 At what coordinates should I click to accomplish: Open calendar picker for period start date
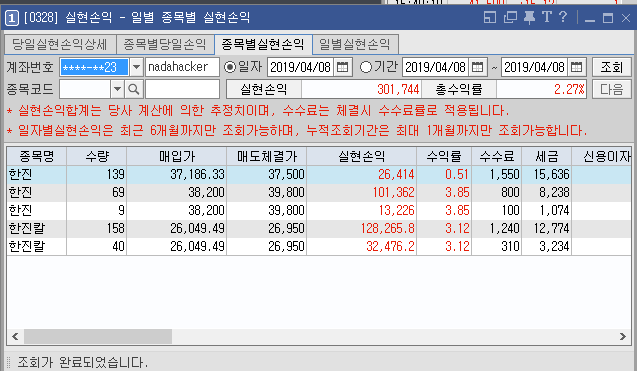(x=477, y=67)
